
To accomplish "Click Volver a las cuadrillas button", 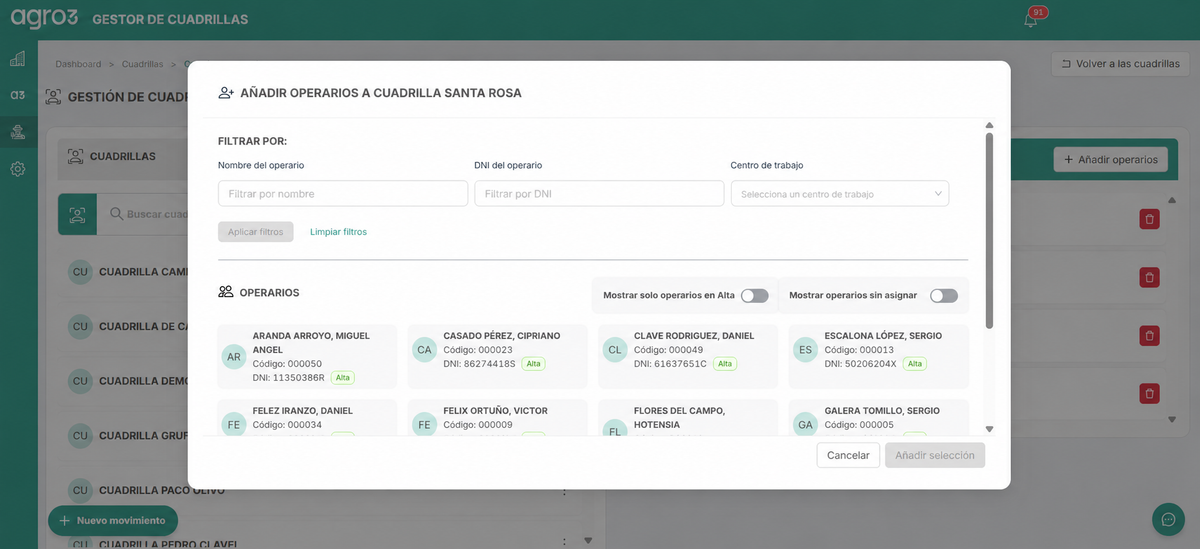I will tap(1120, 64).
